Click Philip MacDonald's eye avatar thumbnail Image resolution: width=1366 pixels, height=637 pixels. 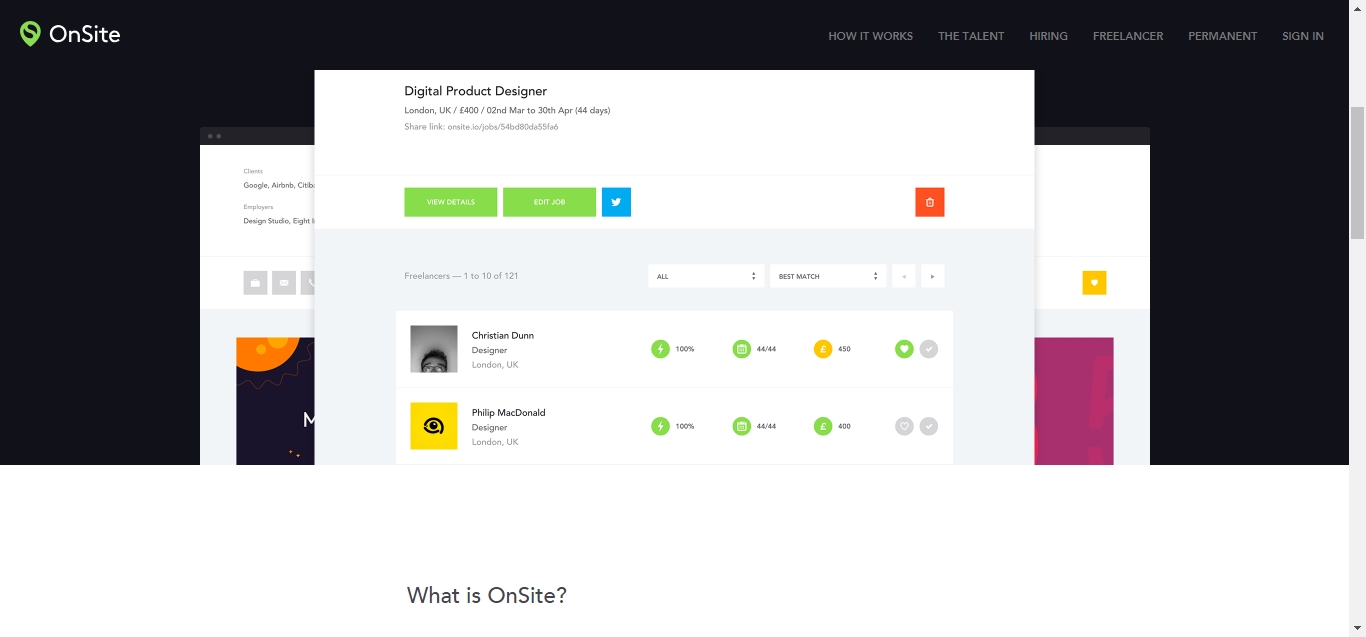click(x=433, y=426)
